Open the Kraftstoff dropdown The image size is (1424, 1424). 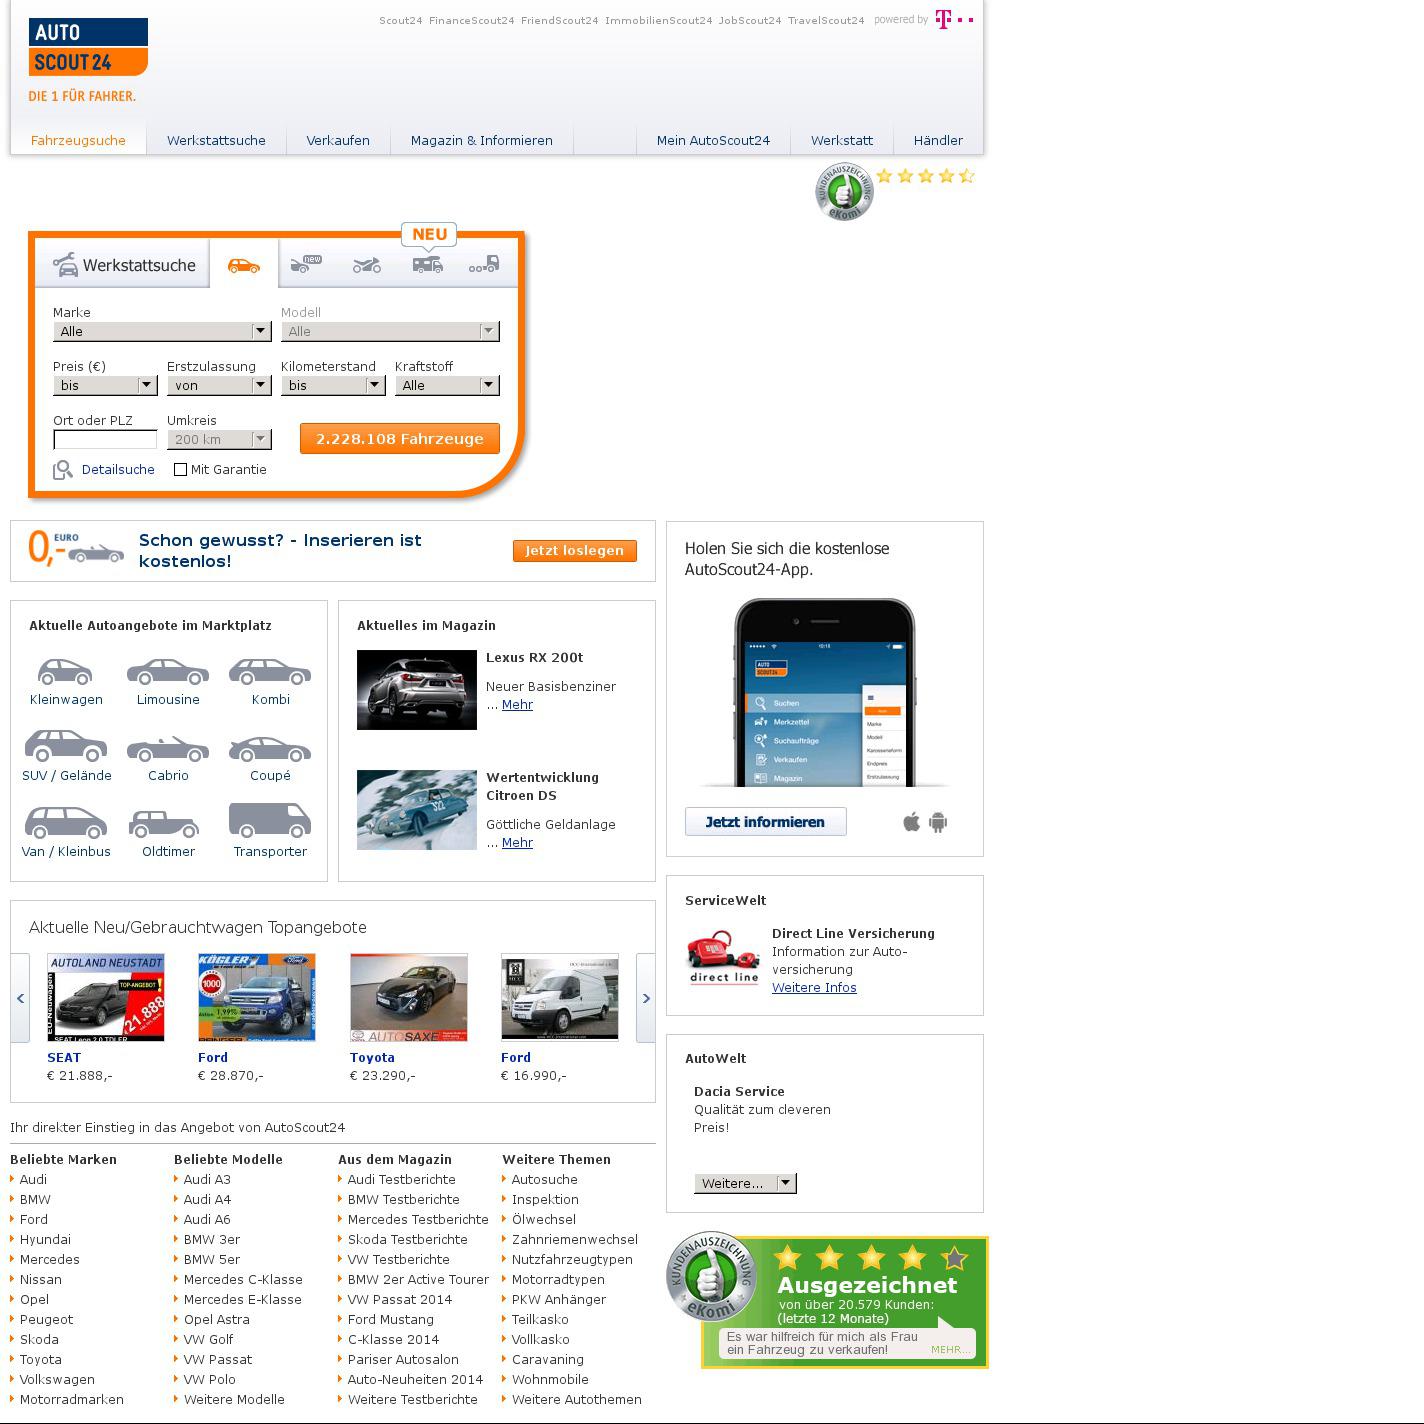click(446, 385)
